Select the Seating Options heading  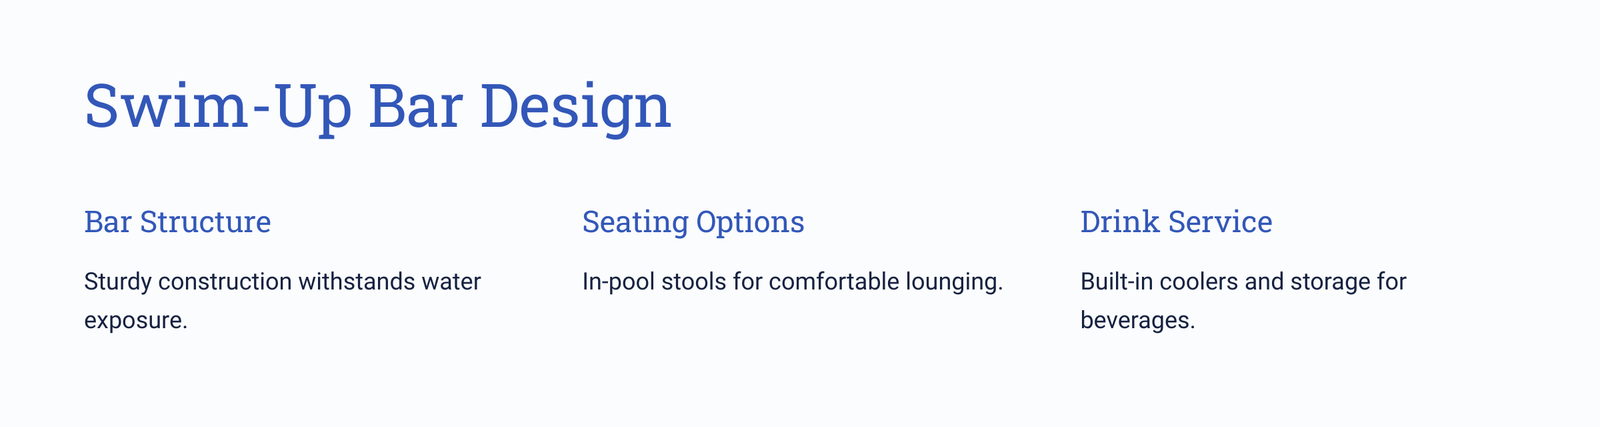[693, 222]
